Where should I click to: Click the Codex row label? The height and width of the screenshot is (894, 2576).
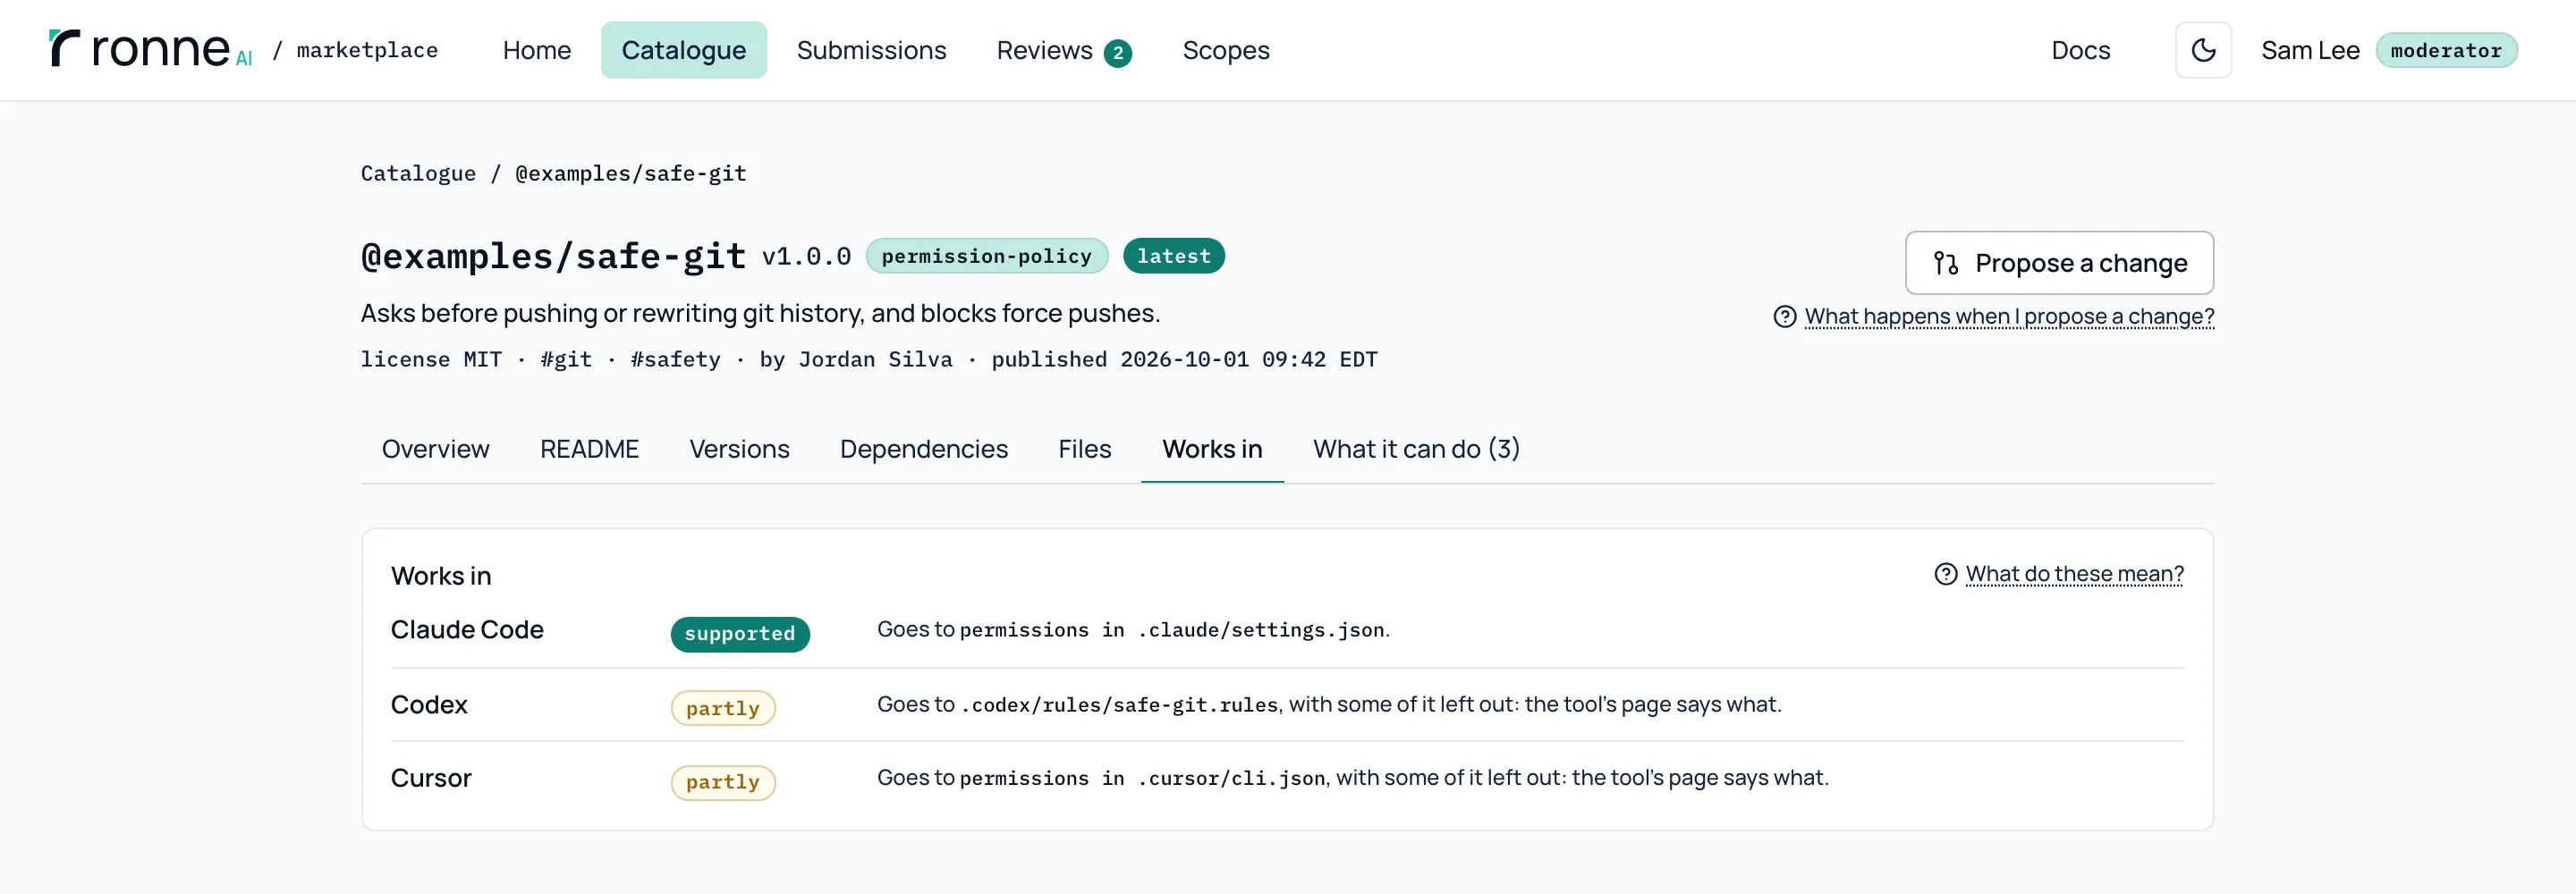coord(429,705)
